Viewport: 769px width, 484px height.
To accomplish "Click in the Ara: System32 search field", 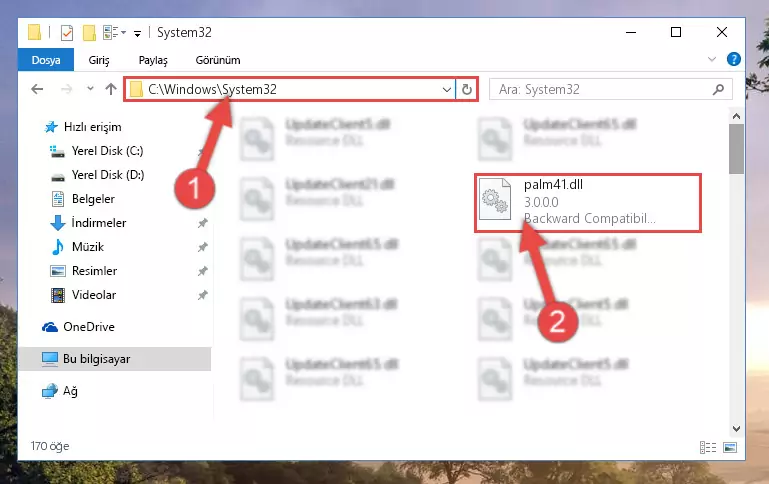I will tap(603, 89).
